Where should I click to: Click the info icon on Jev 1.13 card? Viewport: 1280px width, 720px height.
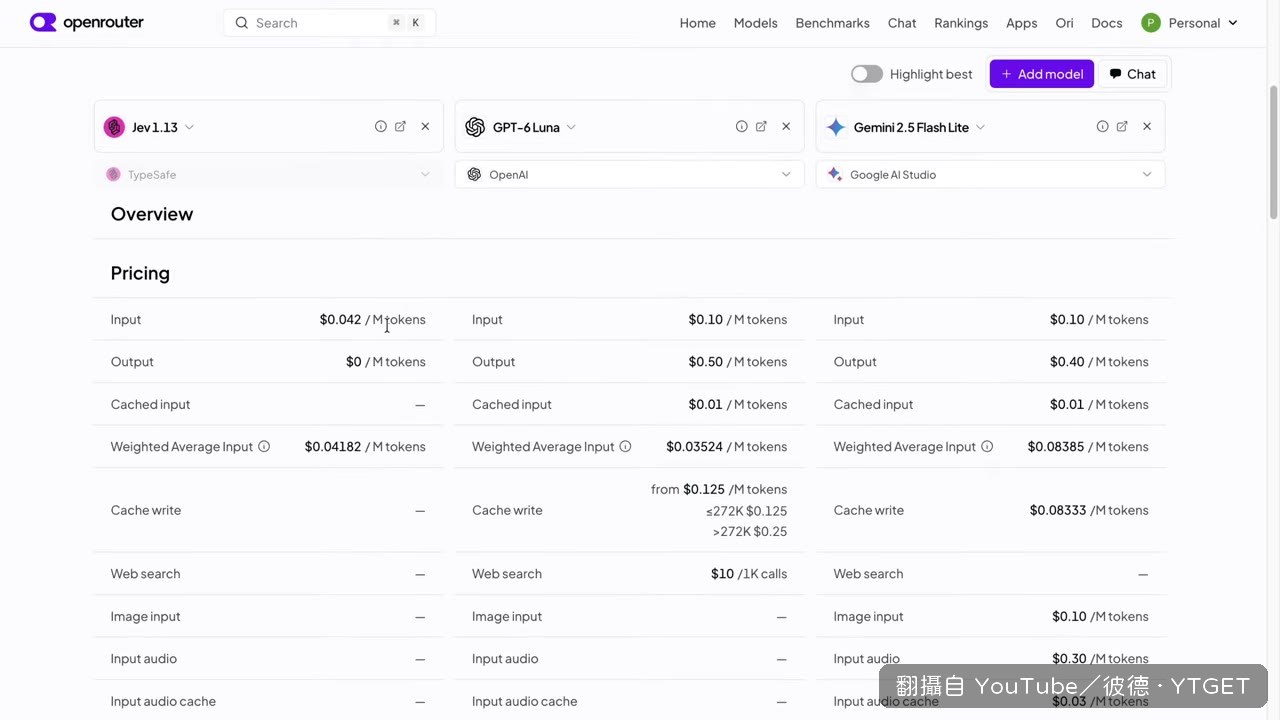coord(381,127)
